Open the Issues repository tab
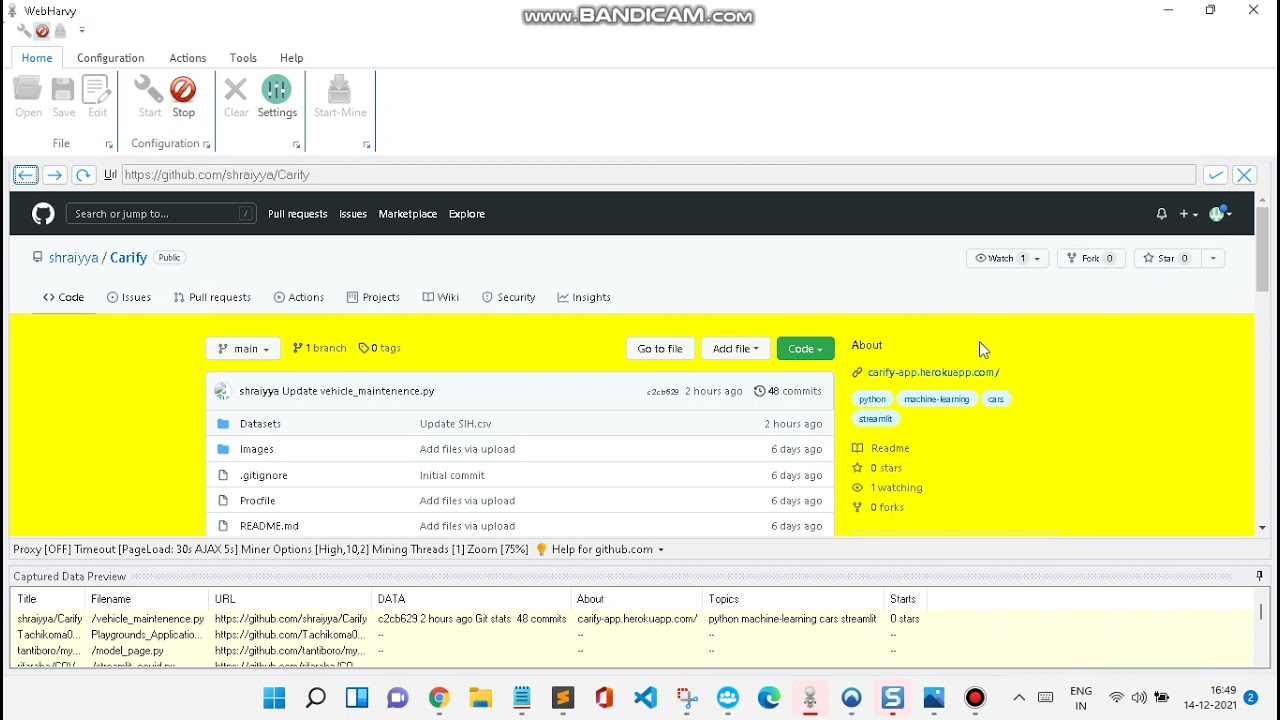The image size is (1280, 720). [129, 297]
